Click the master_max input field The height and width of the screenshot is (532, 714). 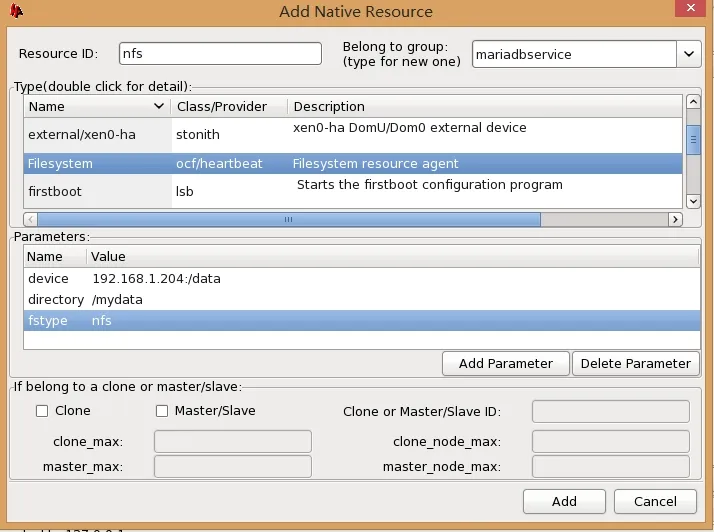233,466
